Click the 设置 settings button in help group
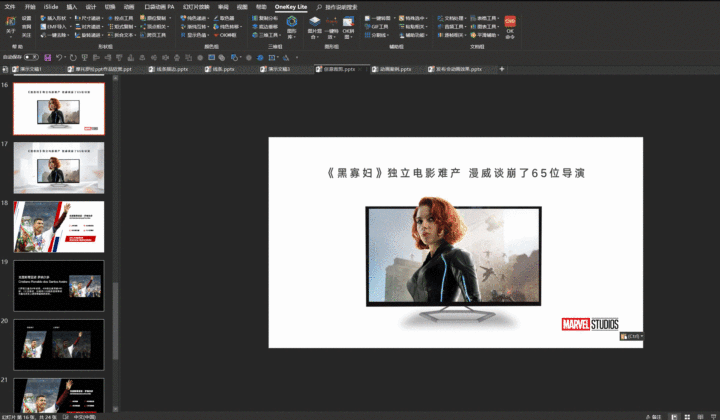This screenshot has height=420, width=720. click(26, 18)
